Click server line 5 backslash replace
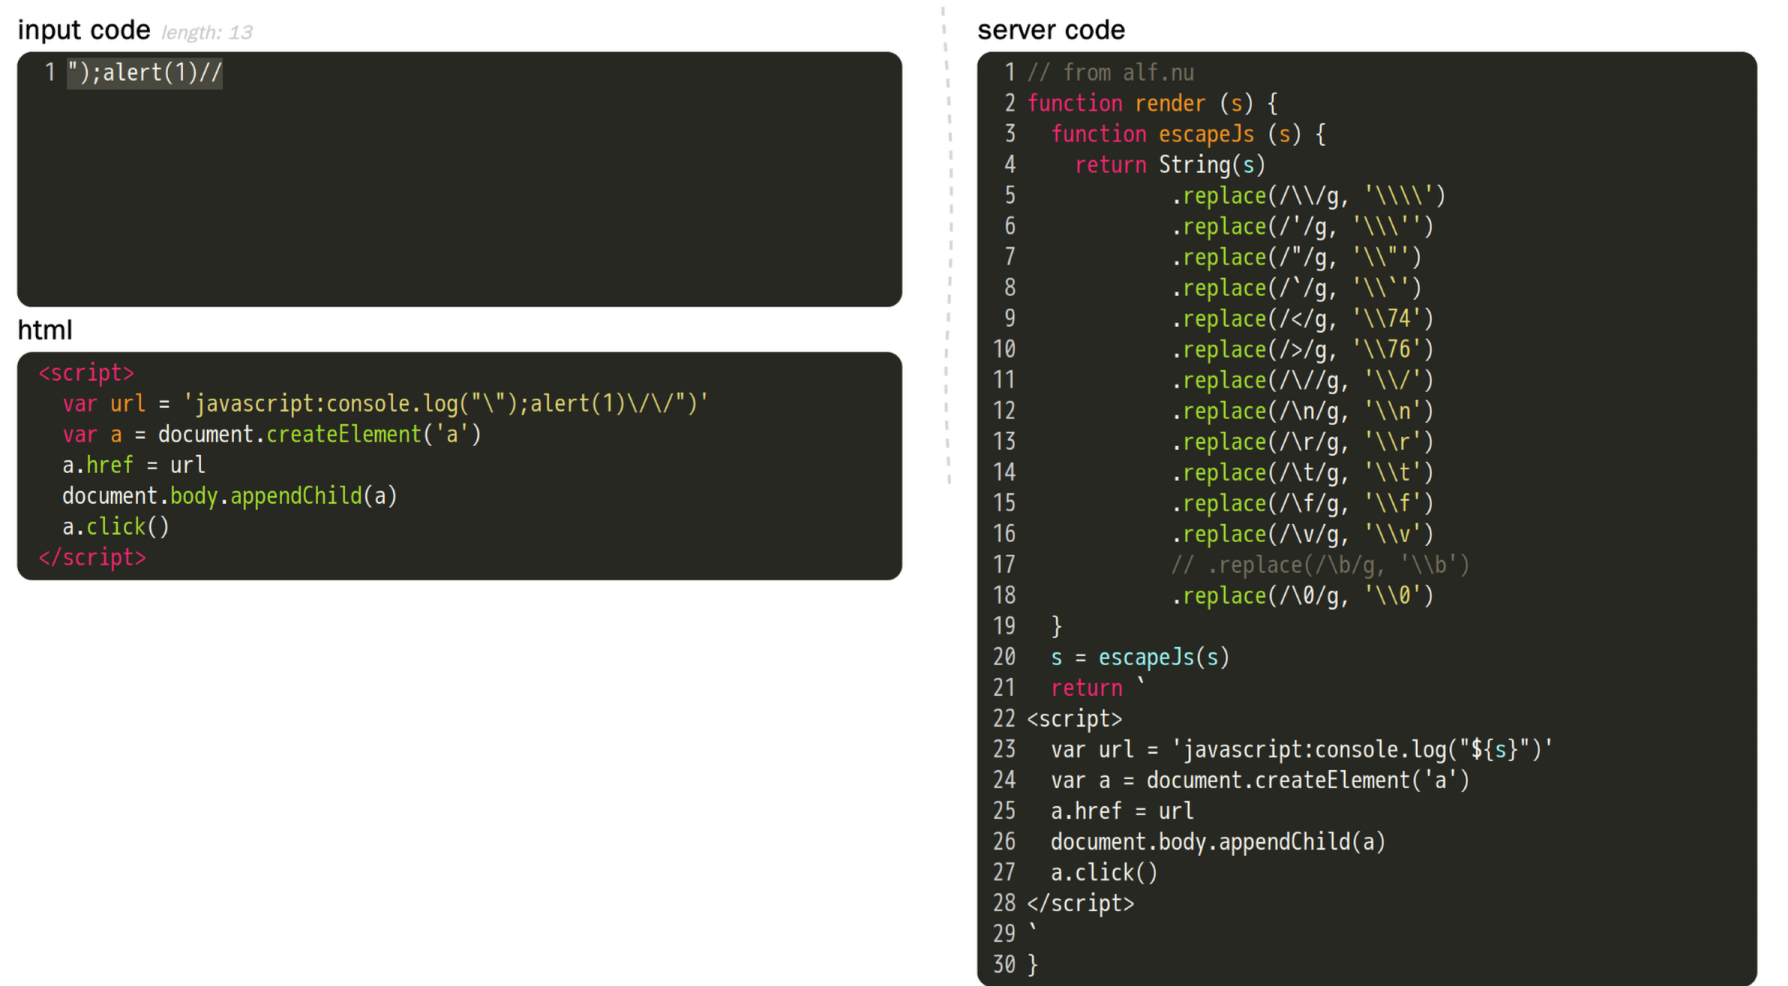 tap(1308, 196)
